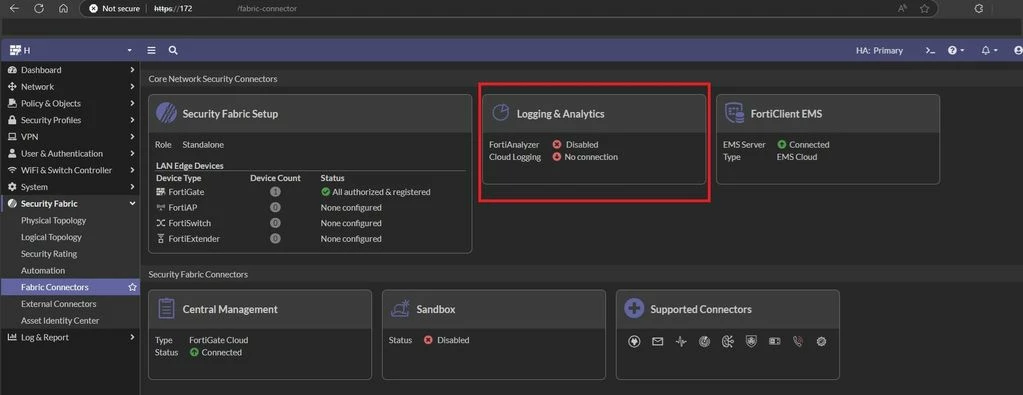The image size is (1023, 395).
Task: Bookmark page with address bar star
Action: click(924, 8)
